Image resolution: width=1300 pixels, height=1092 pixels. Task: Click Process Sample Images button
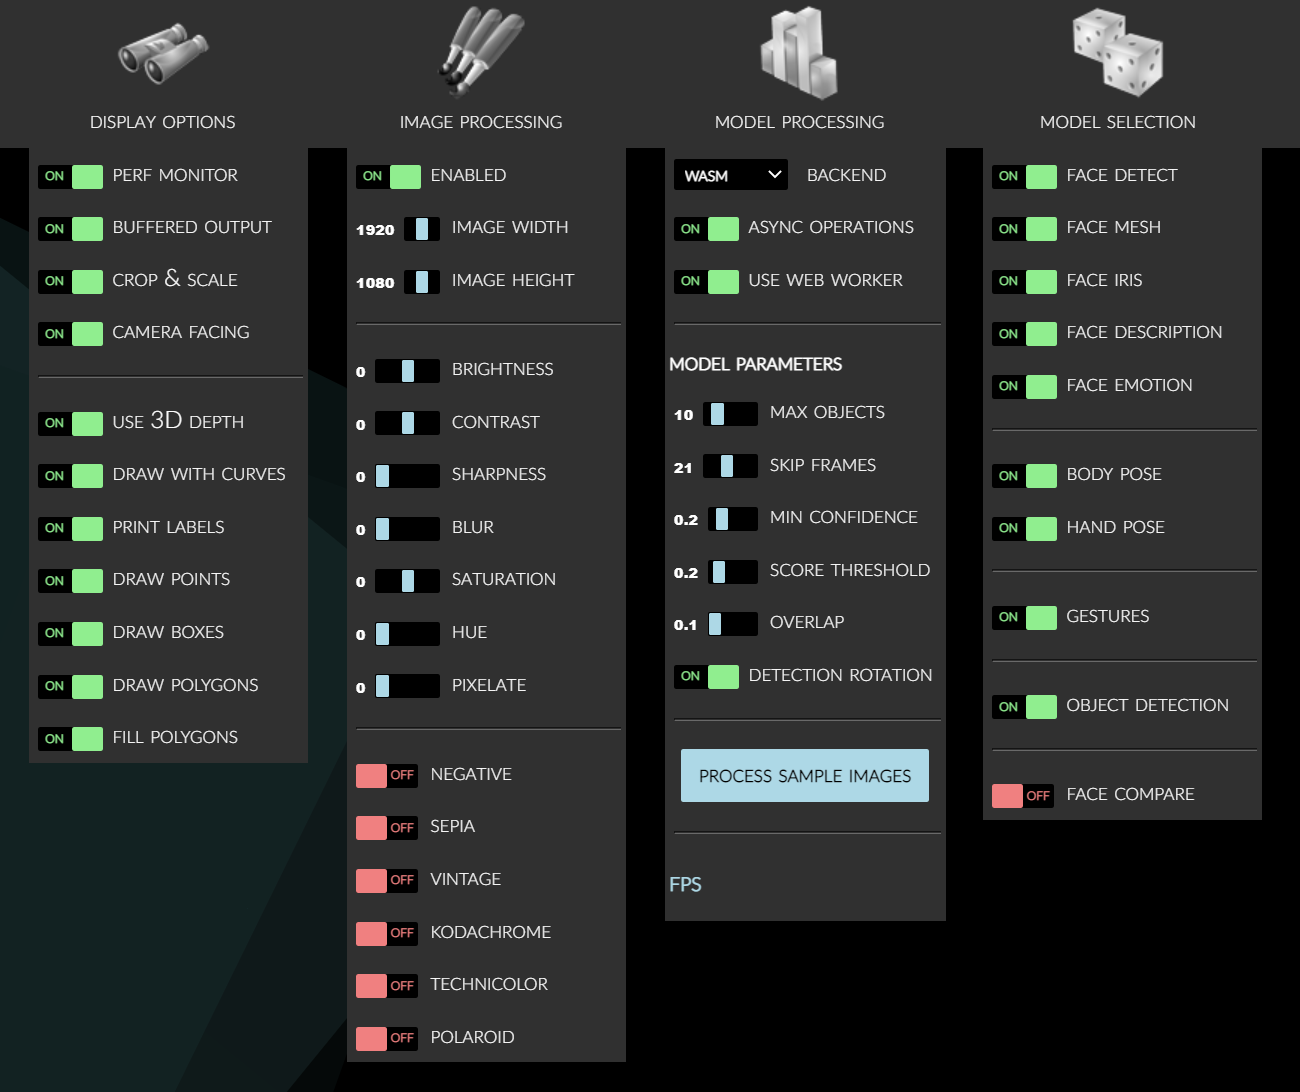coord(805,776)
